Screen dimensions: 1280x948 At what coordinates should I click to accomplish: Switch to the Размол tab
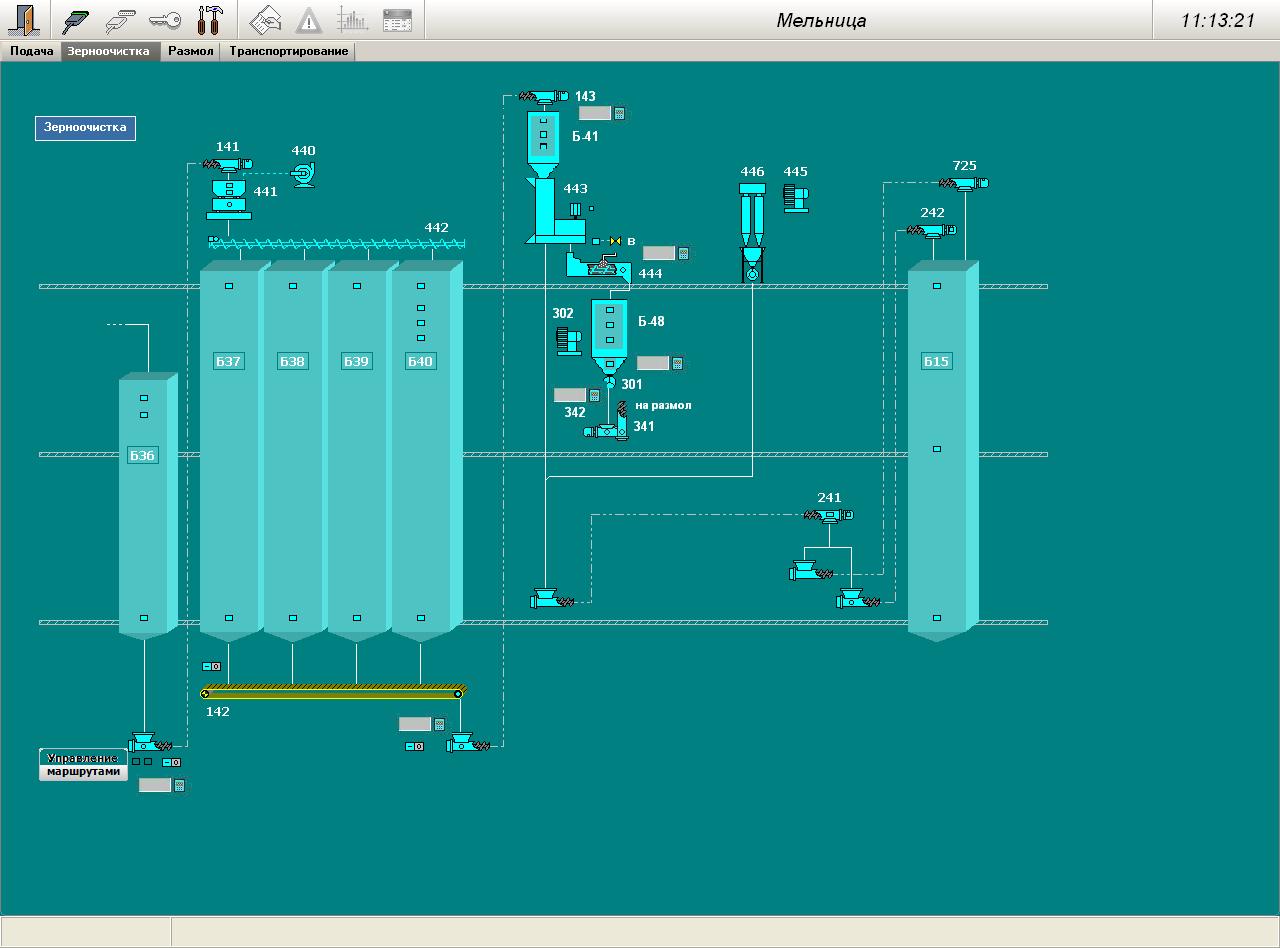coord(190,51)
